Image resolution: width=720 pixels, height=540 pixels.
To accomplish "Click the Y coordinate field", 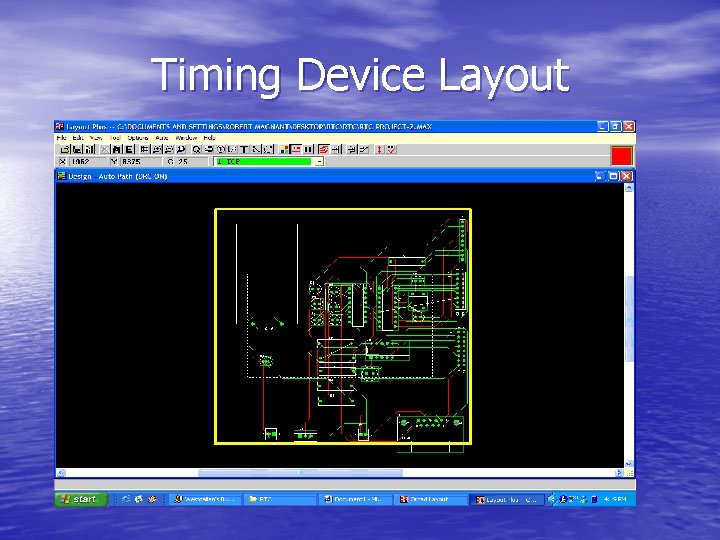I will tap(141, 162).
